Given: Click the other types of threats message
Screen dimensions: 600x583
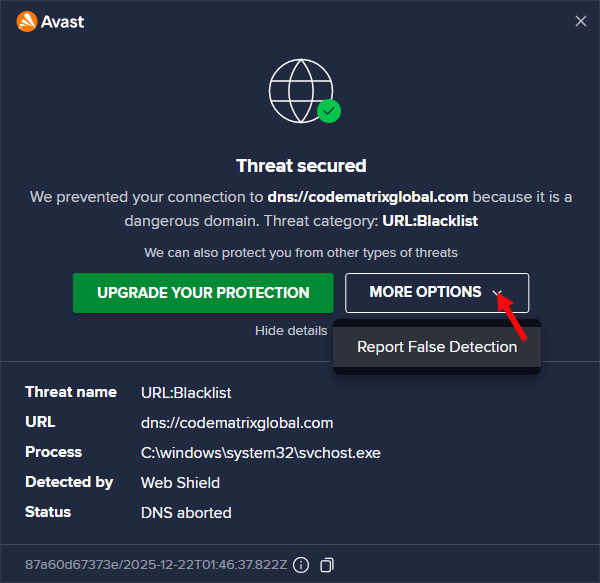Looking at the screenshot, I should coord(301,253).
